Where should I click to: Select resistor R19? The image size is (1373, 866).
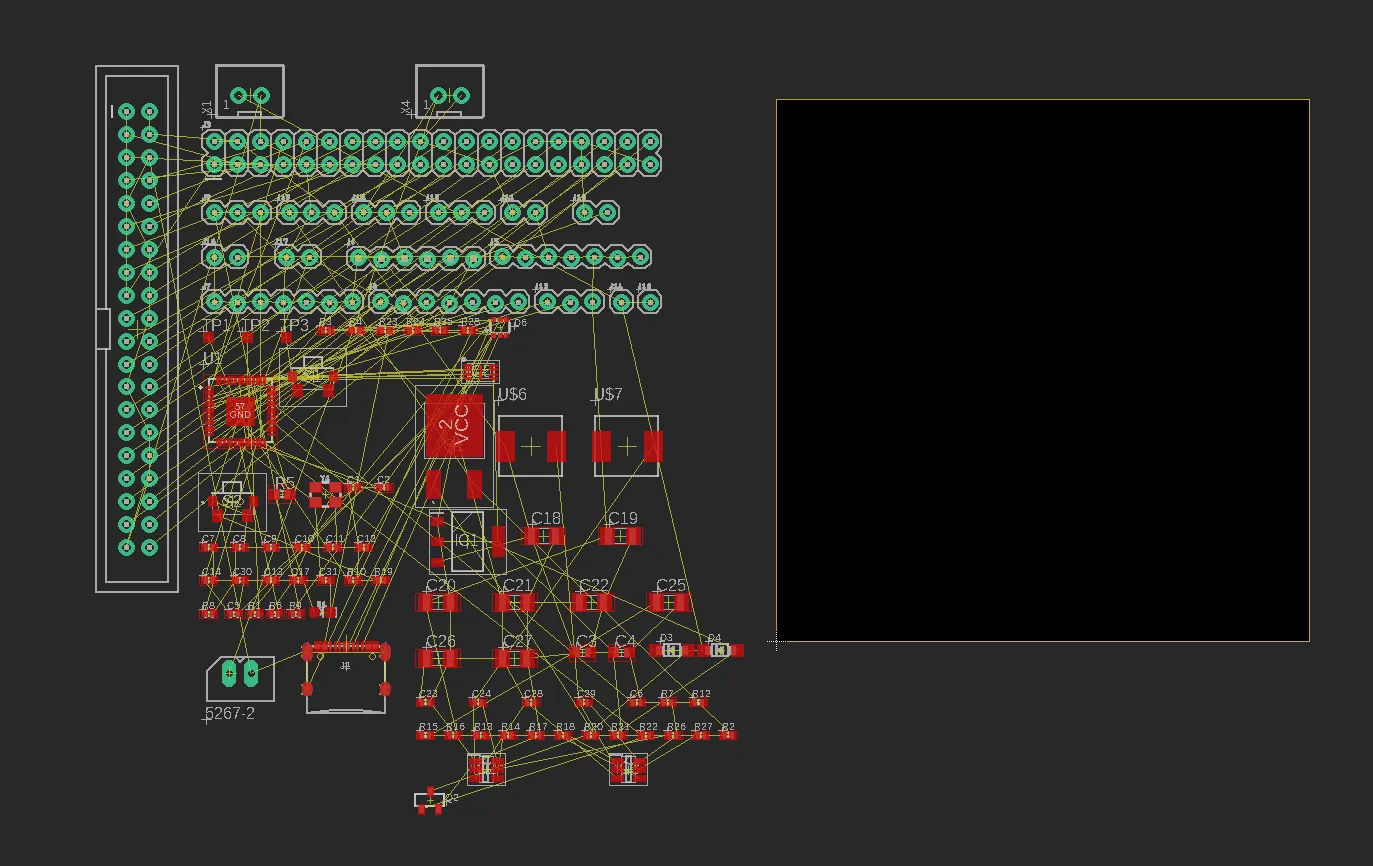point(381,580)
